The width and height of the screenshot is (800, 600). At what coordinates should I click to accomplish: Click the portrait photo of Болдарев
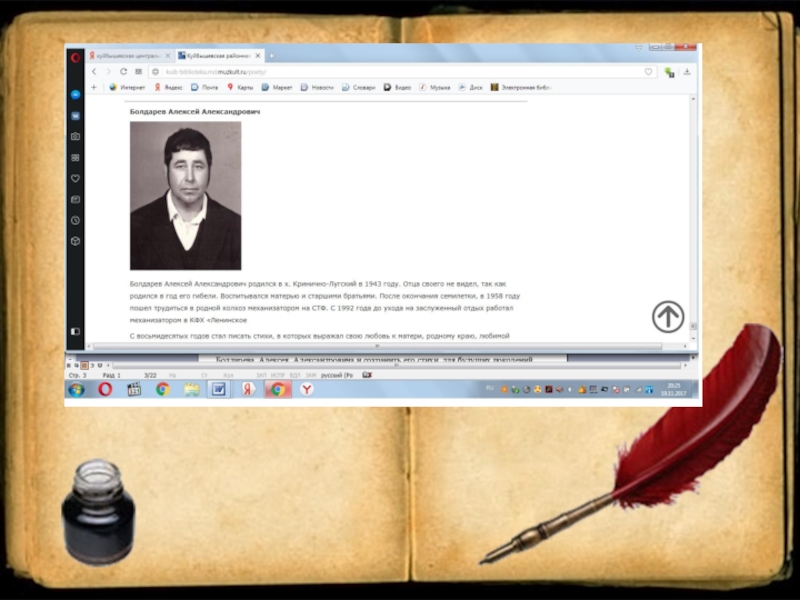[186, 195]
